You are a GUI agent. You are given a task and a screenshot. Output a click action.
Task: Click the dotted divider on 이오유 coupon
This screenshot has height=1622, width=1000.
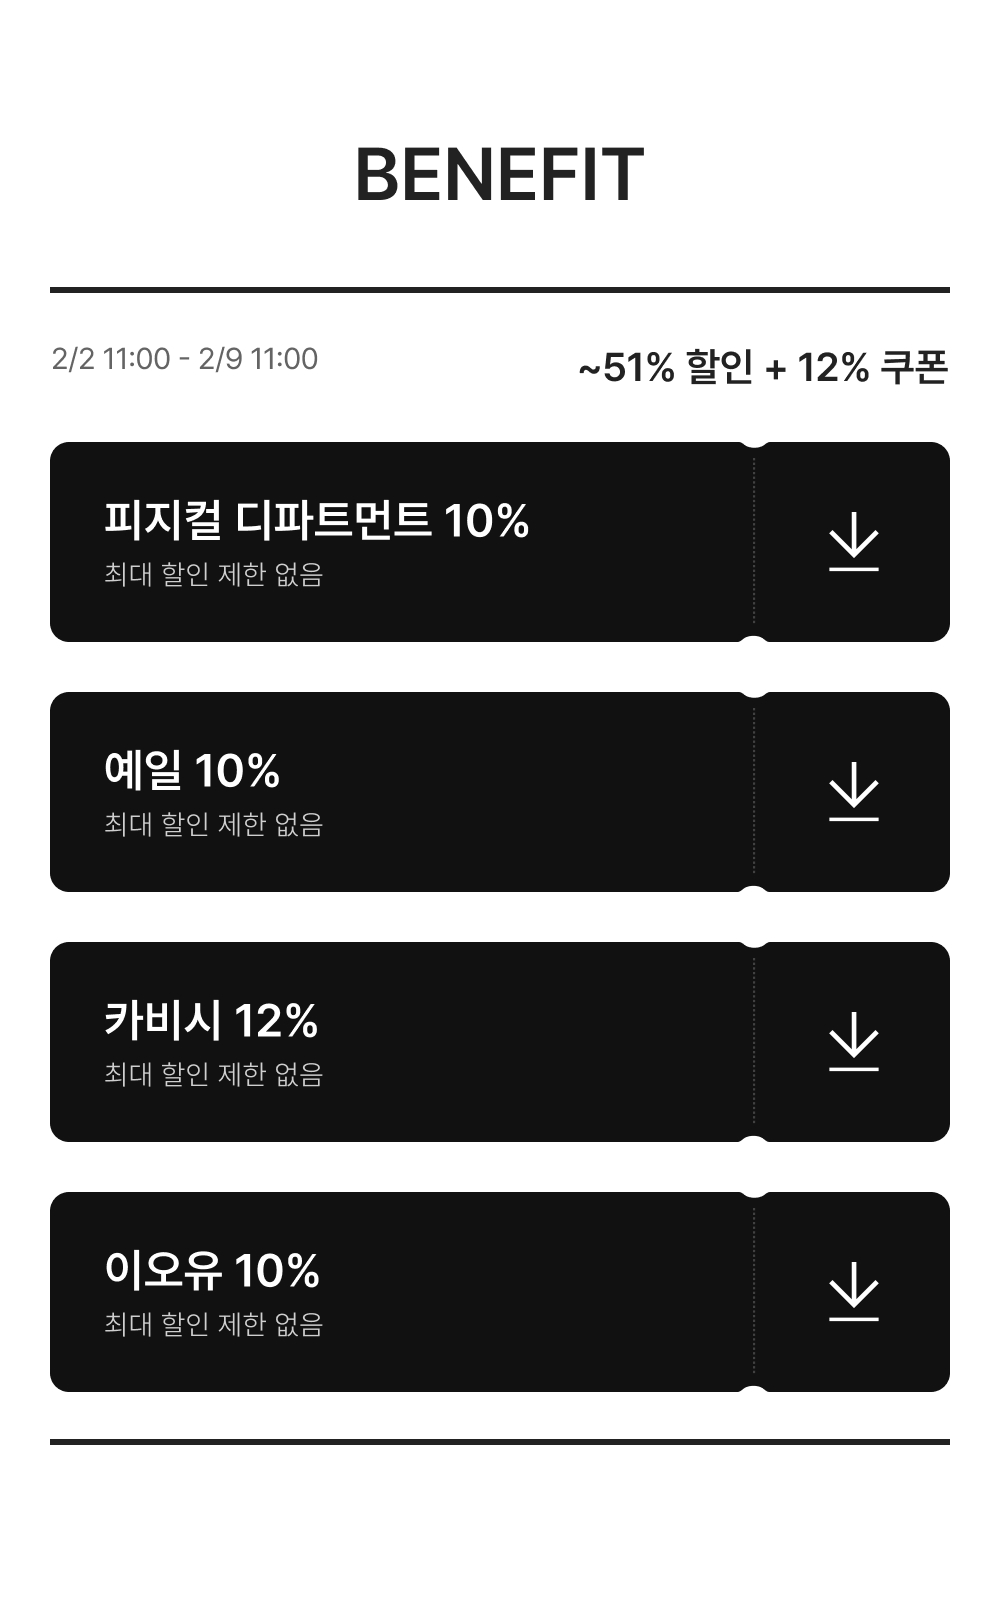754,1292
